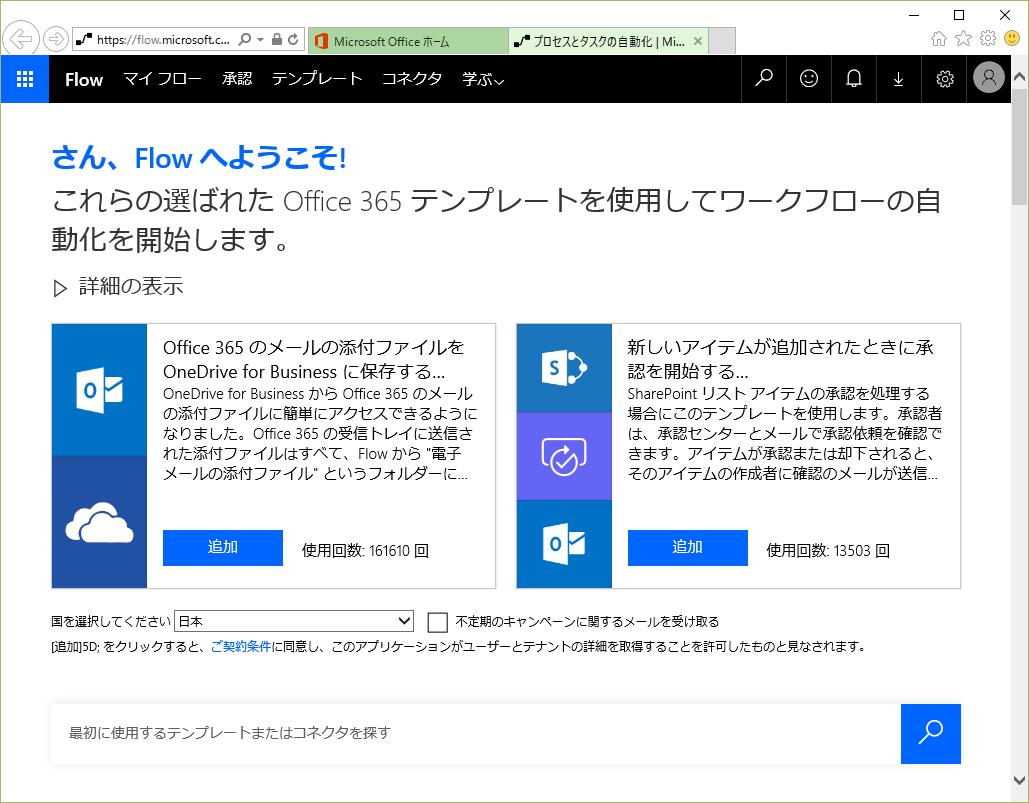Click the download arrow icon in header
The image size is (1029, 803).
point(898,79)
